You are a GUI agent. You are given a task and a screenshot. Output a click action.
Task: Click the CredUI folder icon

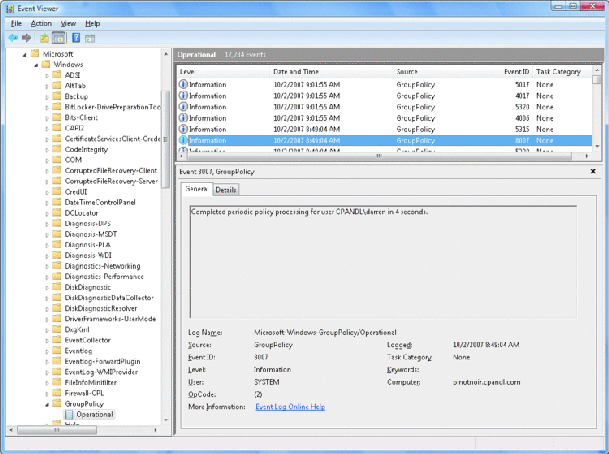[57, 191]
